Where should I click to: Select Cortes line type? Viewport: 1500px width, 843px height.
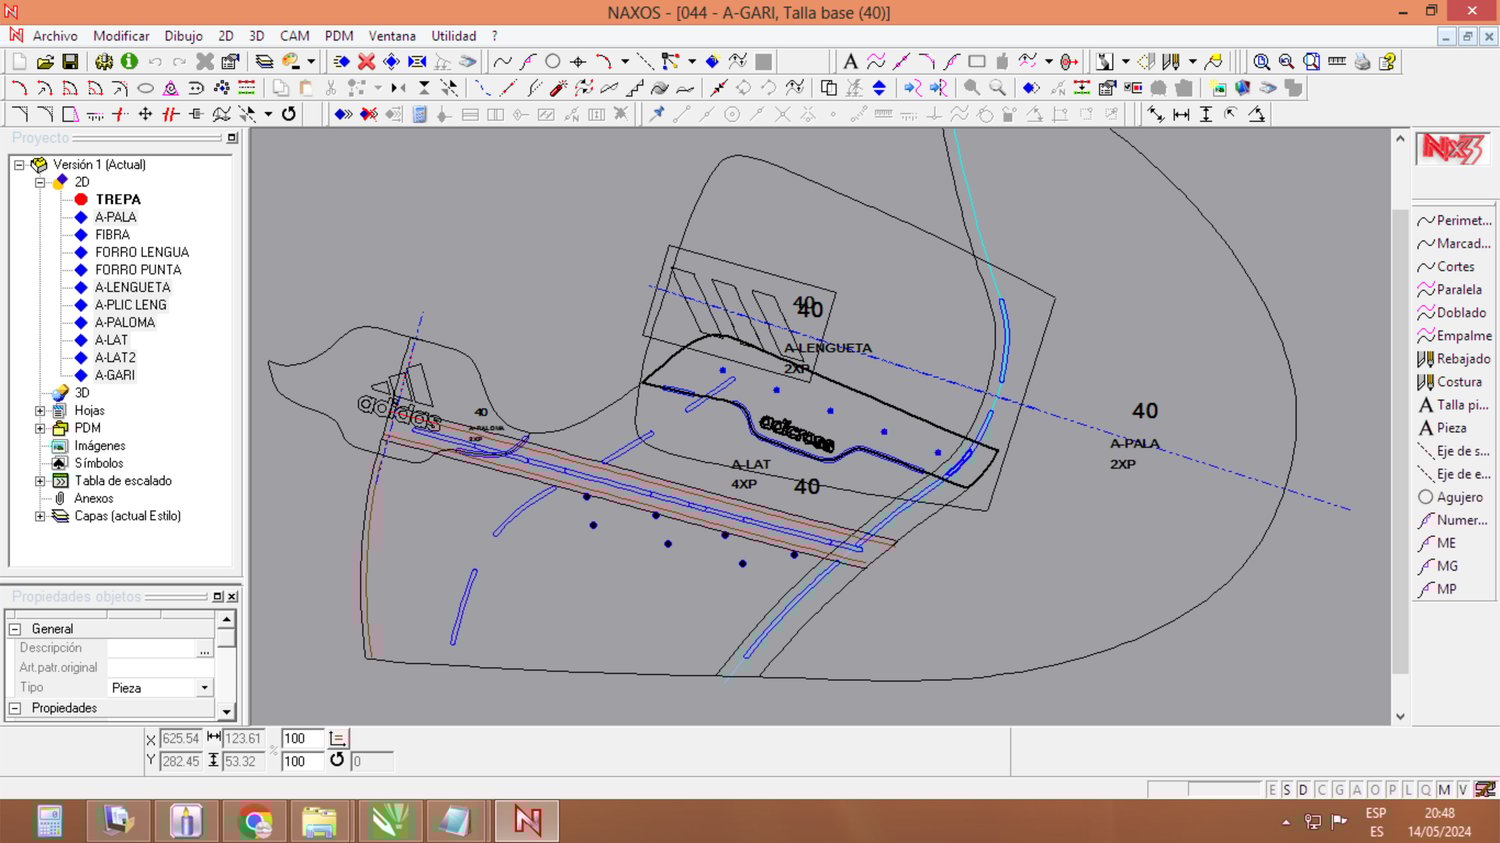coord(1446,267)
